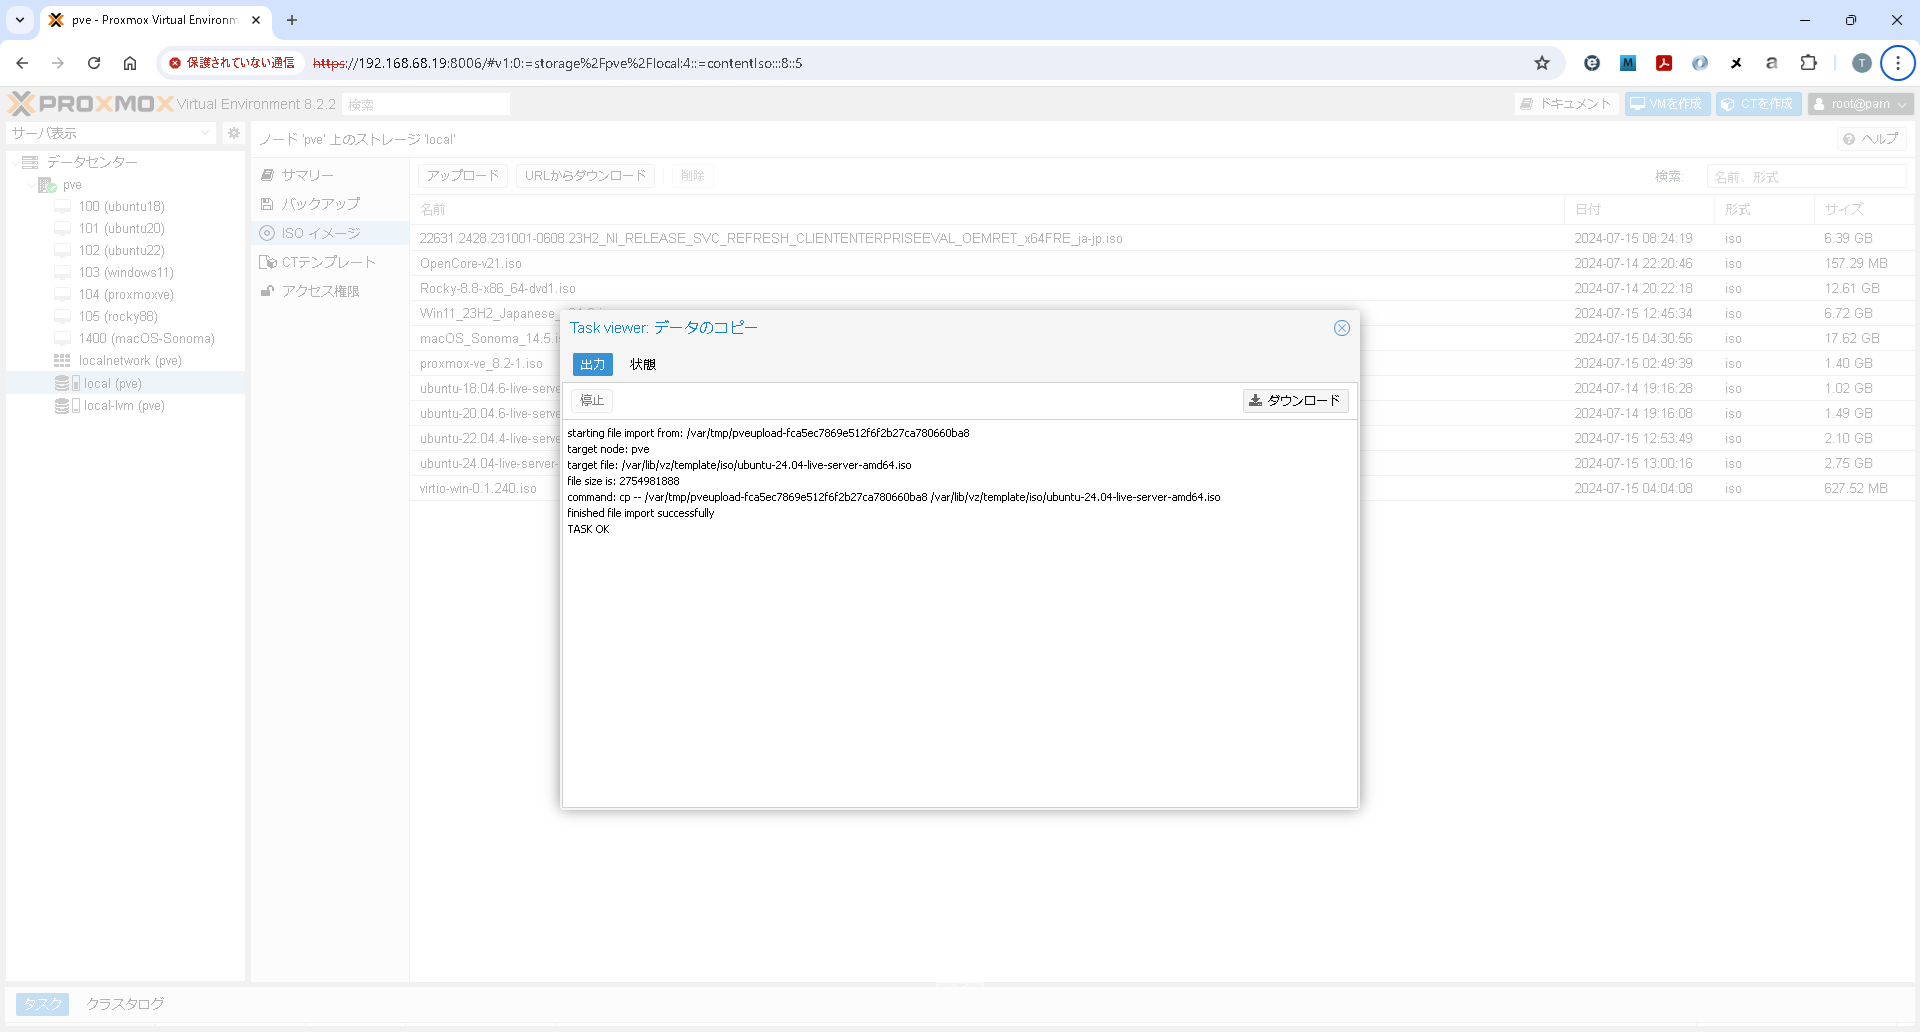Open the root@pam user menu

1860,104
